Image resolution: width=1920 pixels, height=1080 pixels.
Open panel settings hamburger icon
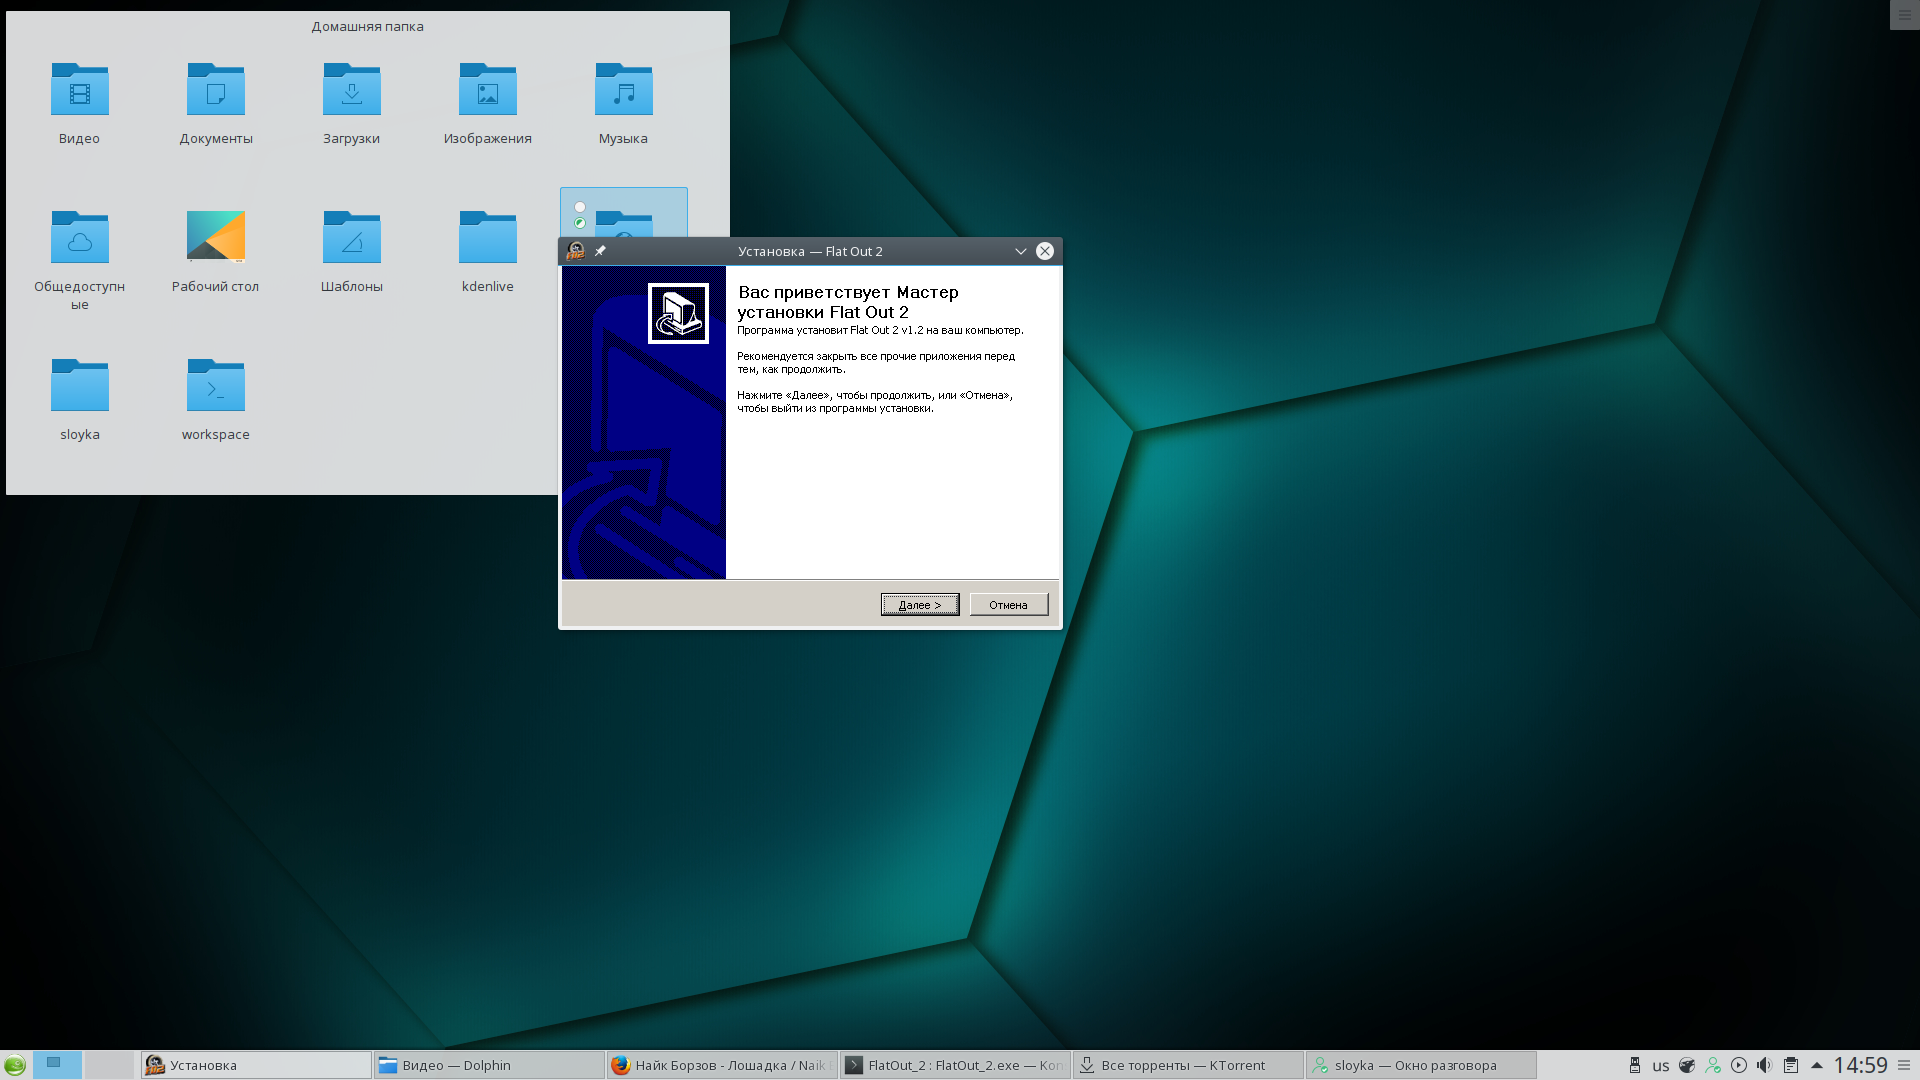click(1904, 1065)
